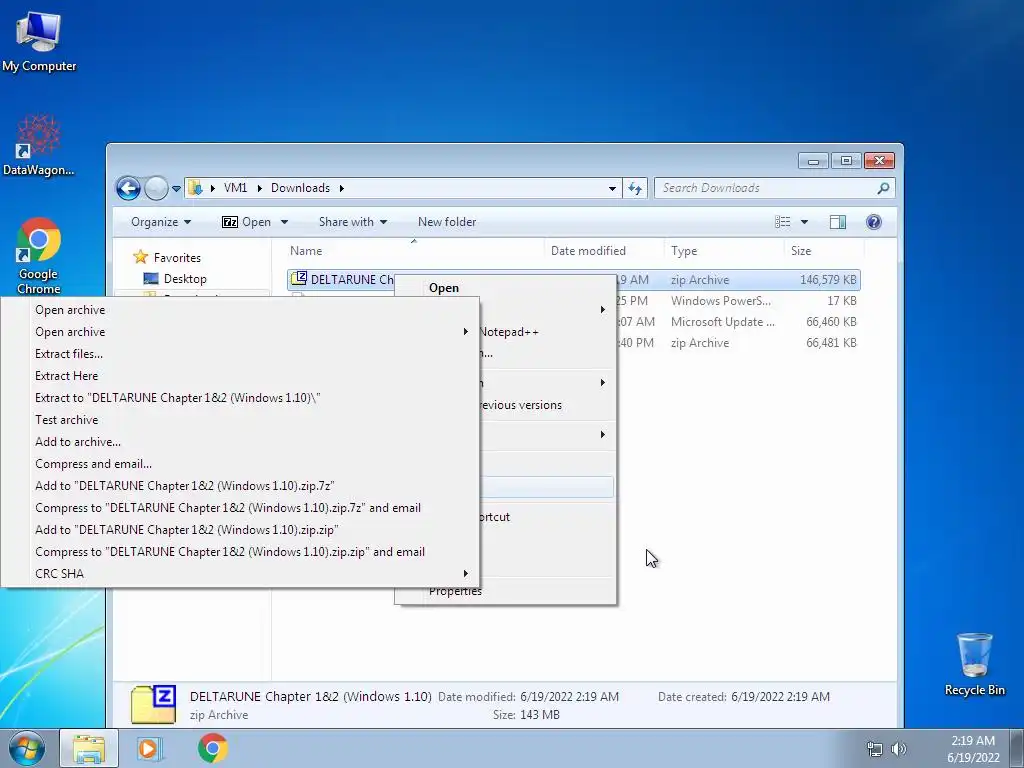
Task: Change the view with the views icon
Action: pos(782,222)
